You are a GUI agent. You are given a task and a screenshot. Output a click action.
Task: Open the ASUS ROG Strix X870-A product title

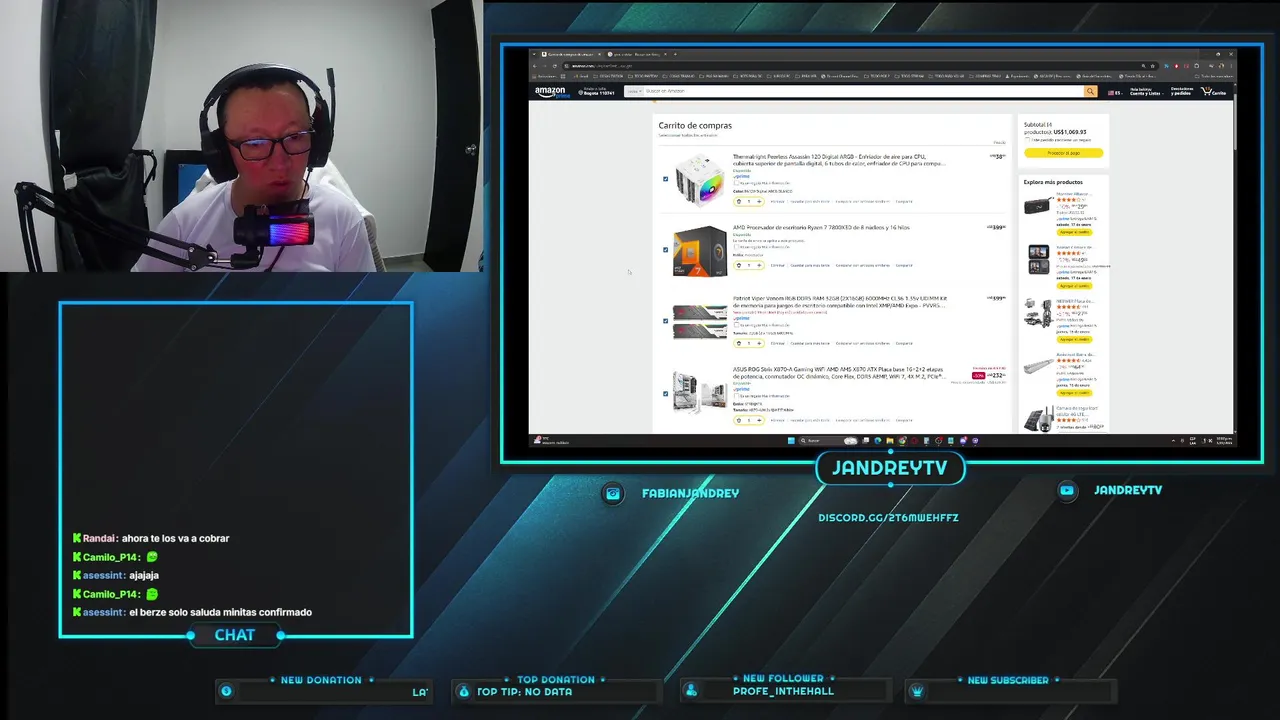click(x=838, y=373)
